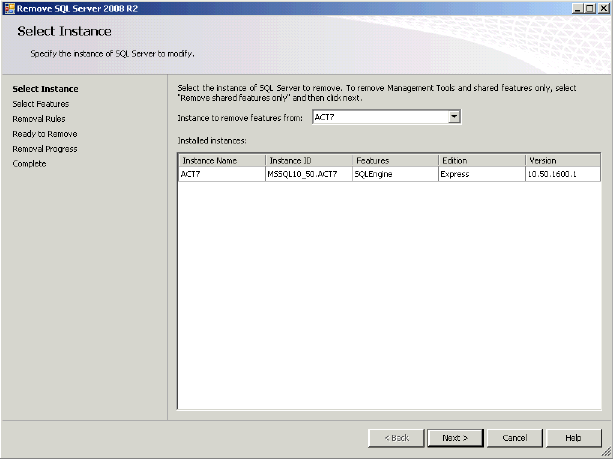Minimize the Remove SQL Server window
The image size is (613, 459).
point(577,8)
